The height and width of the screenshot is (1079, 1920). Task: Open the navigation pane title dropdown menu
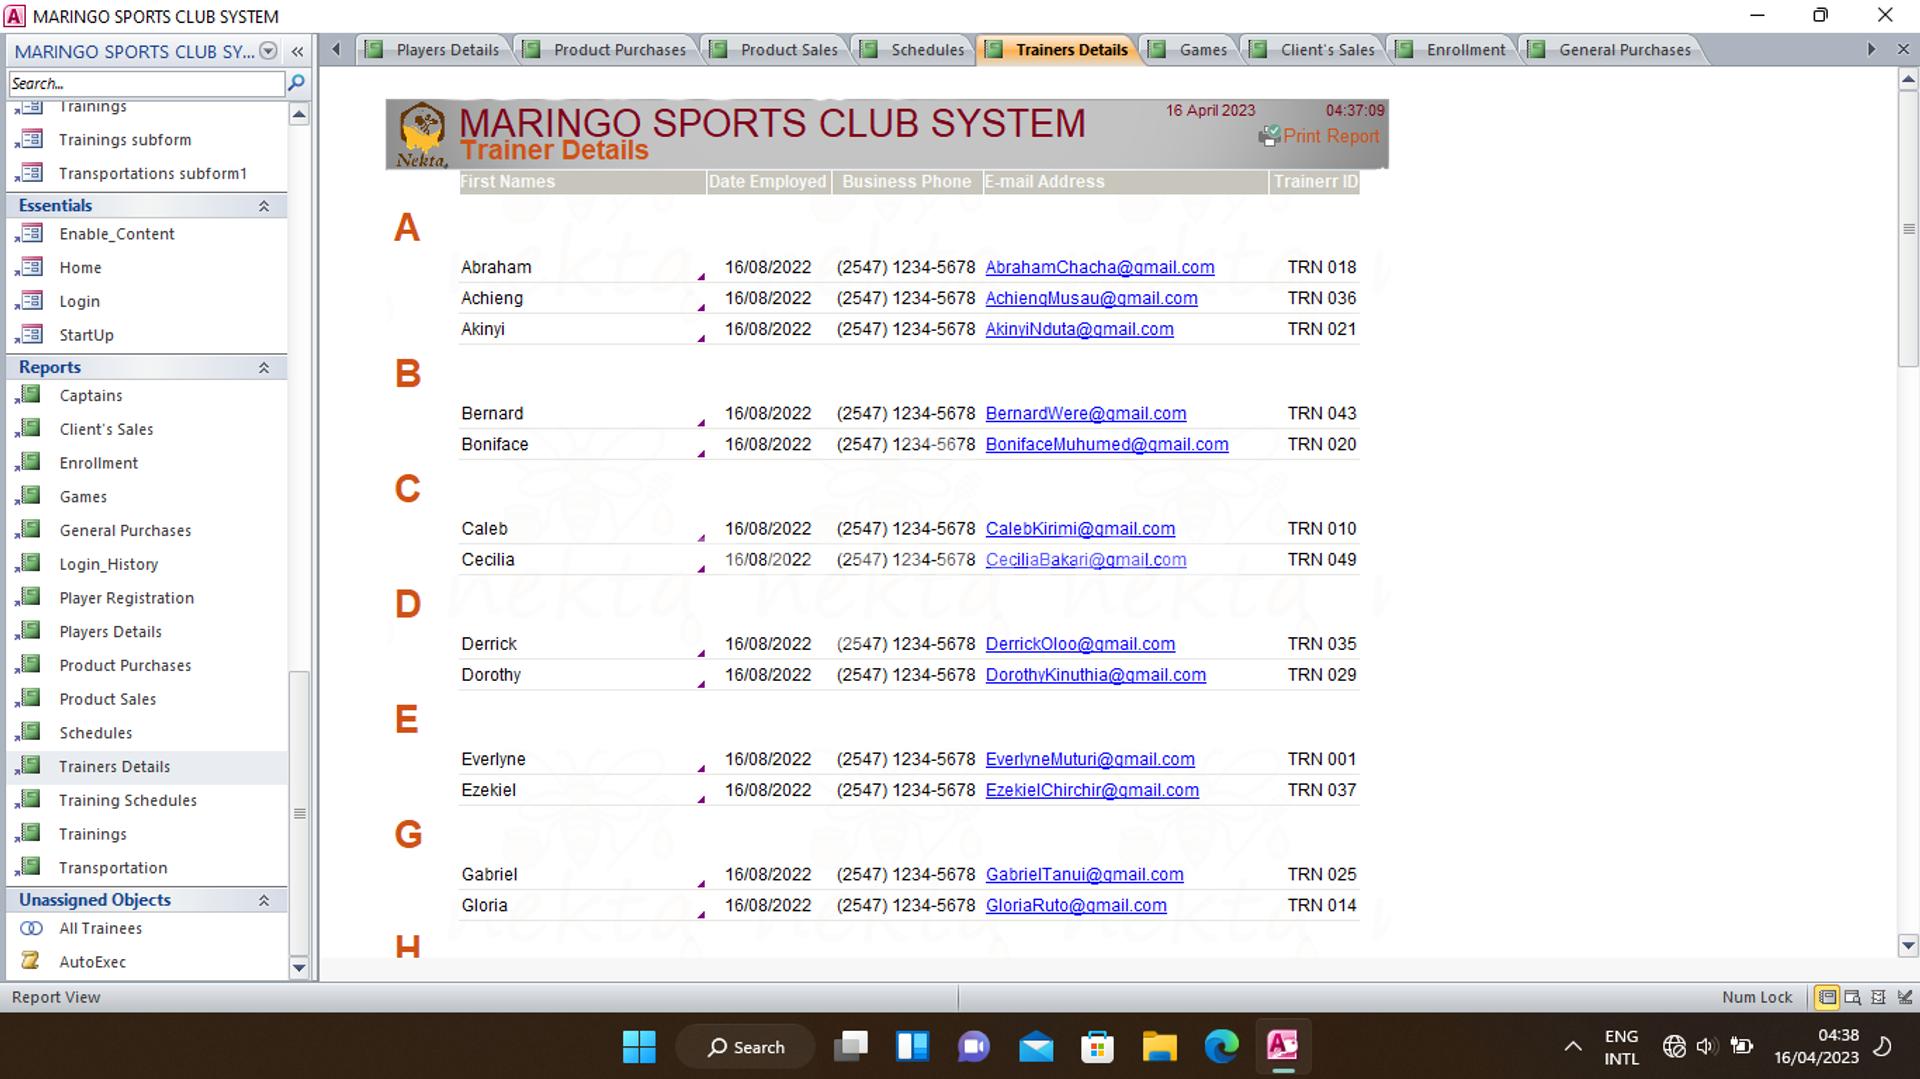(268, 51)
